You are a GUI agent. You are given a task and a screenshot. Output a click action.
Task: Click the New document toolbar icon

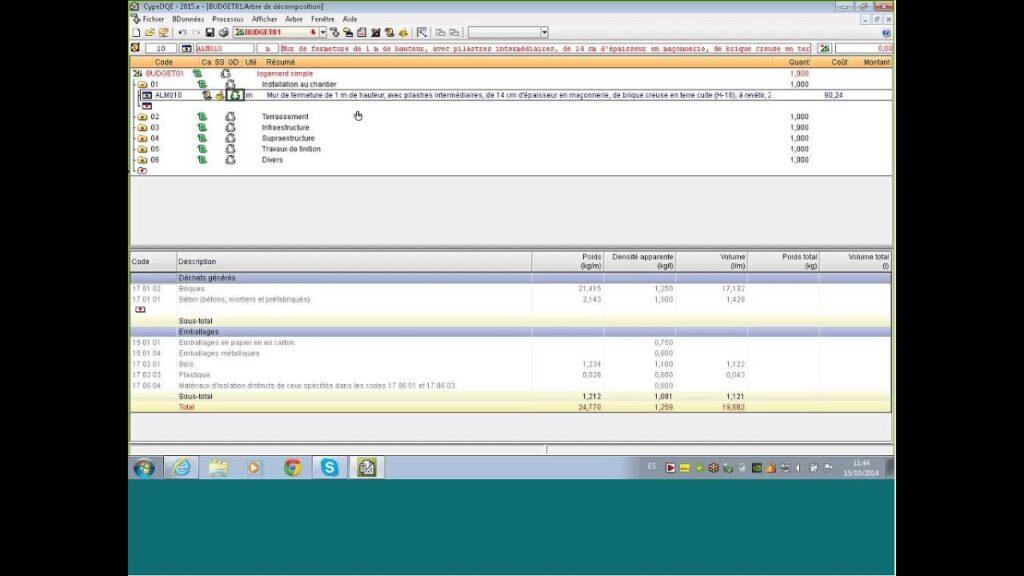pos(136,33)
